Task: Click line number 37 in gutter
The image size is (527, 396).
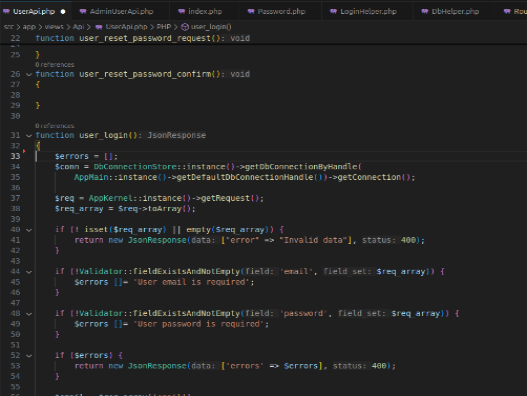Action: coord(15,198)
